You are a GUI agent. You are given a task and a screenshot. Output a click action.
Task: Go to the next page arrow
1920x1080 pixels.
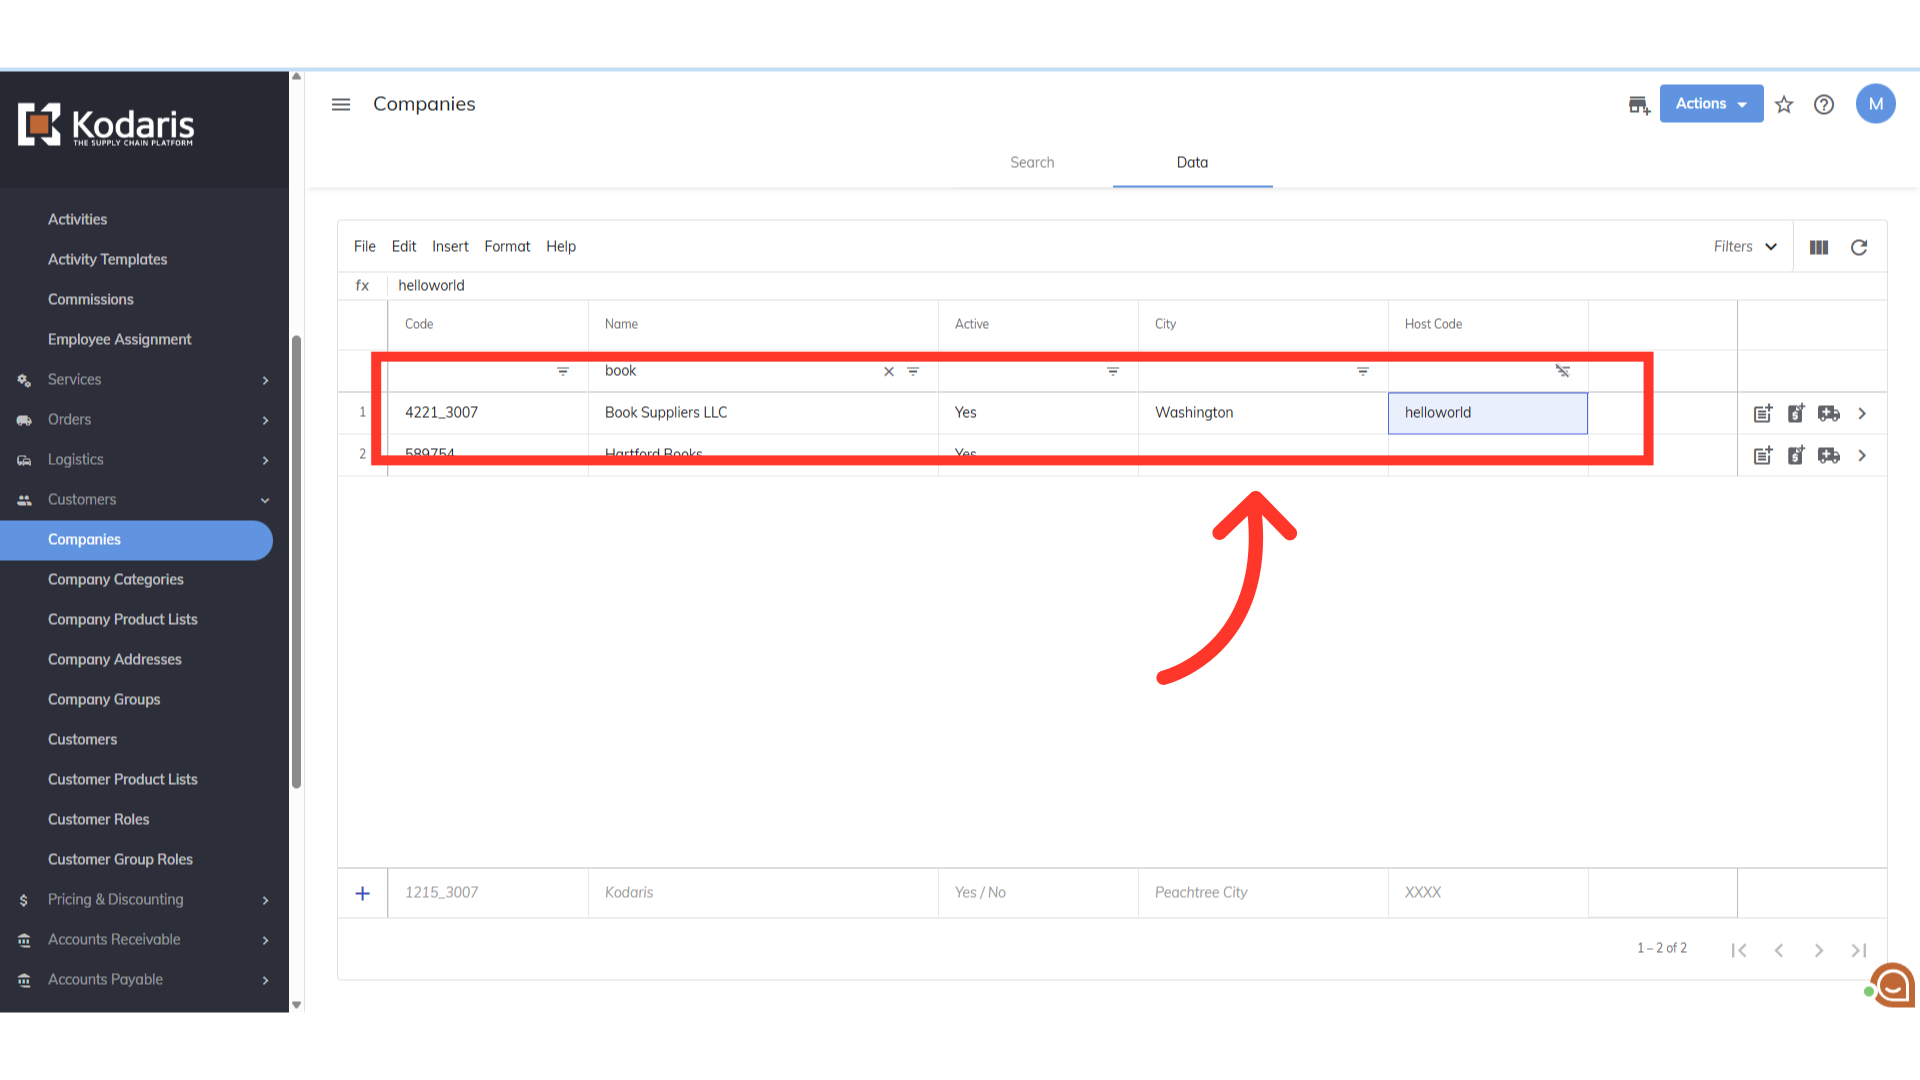point(1819,950)
